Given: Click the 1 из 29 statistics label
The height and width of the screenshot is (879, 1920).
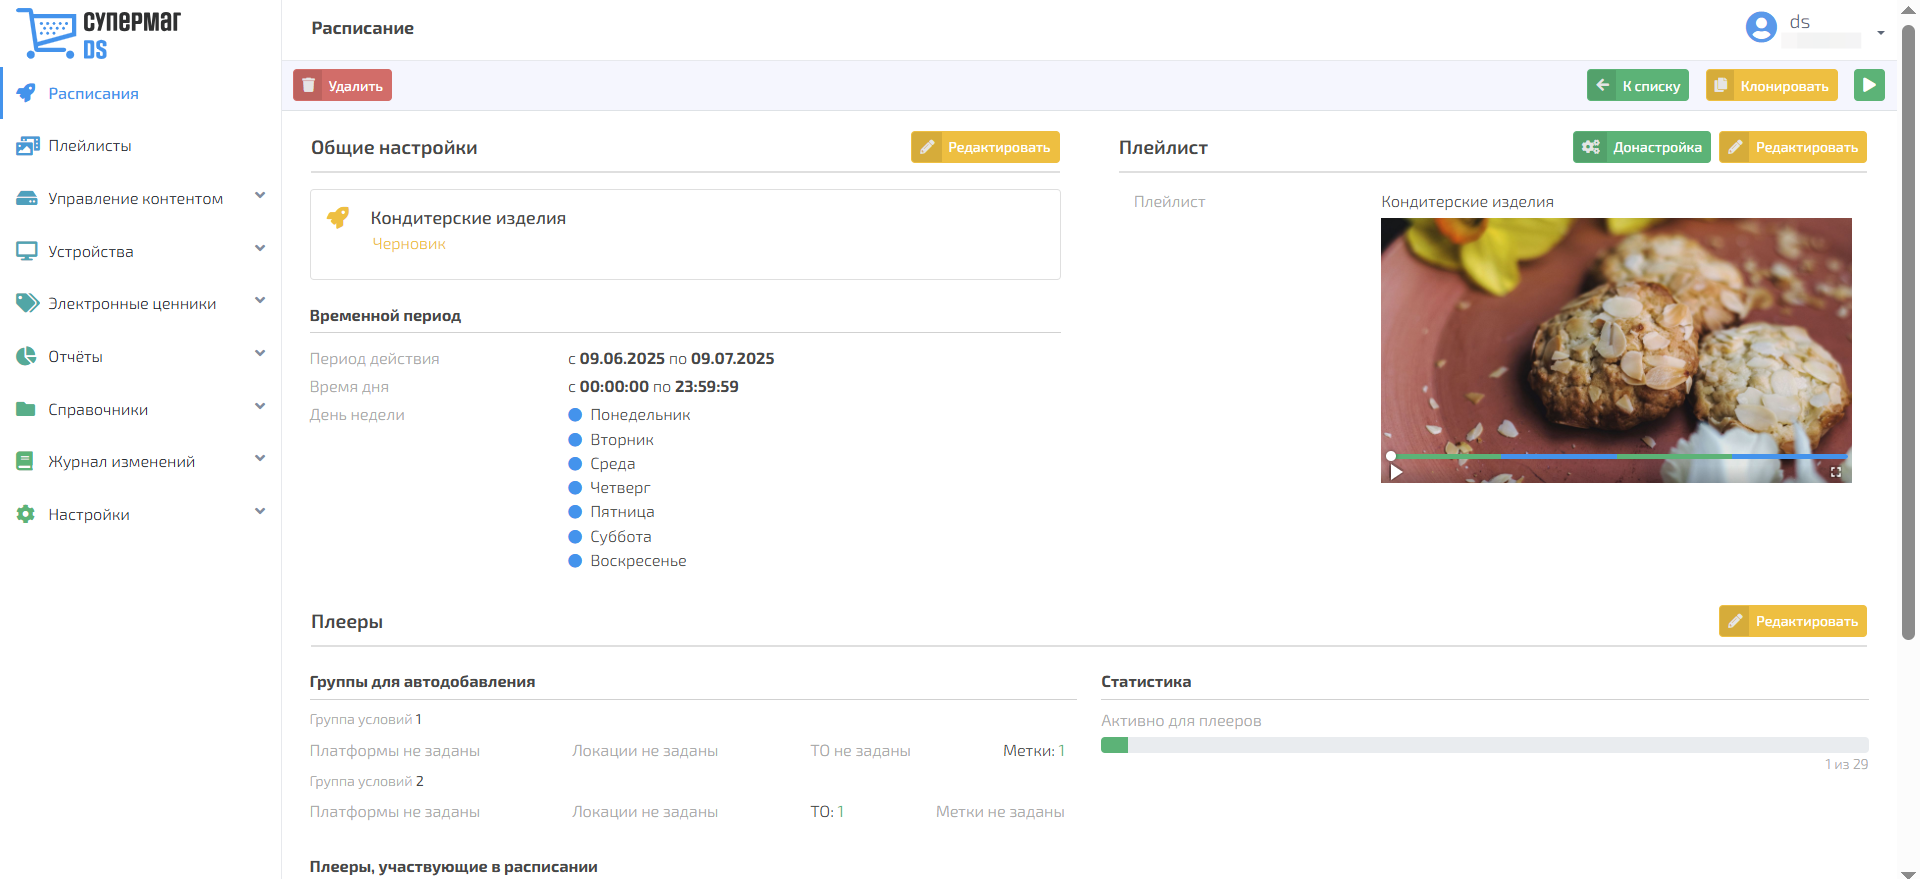Looking at the screenshot, I should pyautogui.click(x=1846, y=764).
